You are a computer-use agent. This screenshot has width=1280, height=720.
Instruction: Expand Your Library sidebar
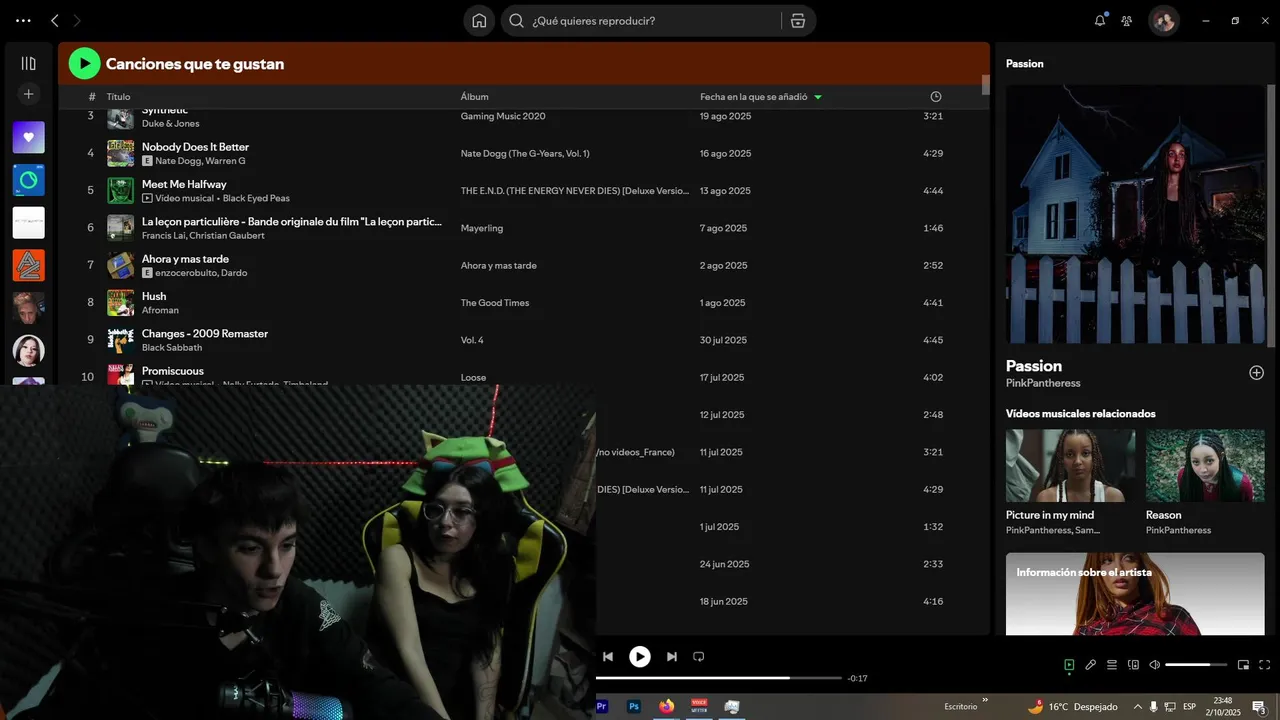point(28,63)
